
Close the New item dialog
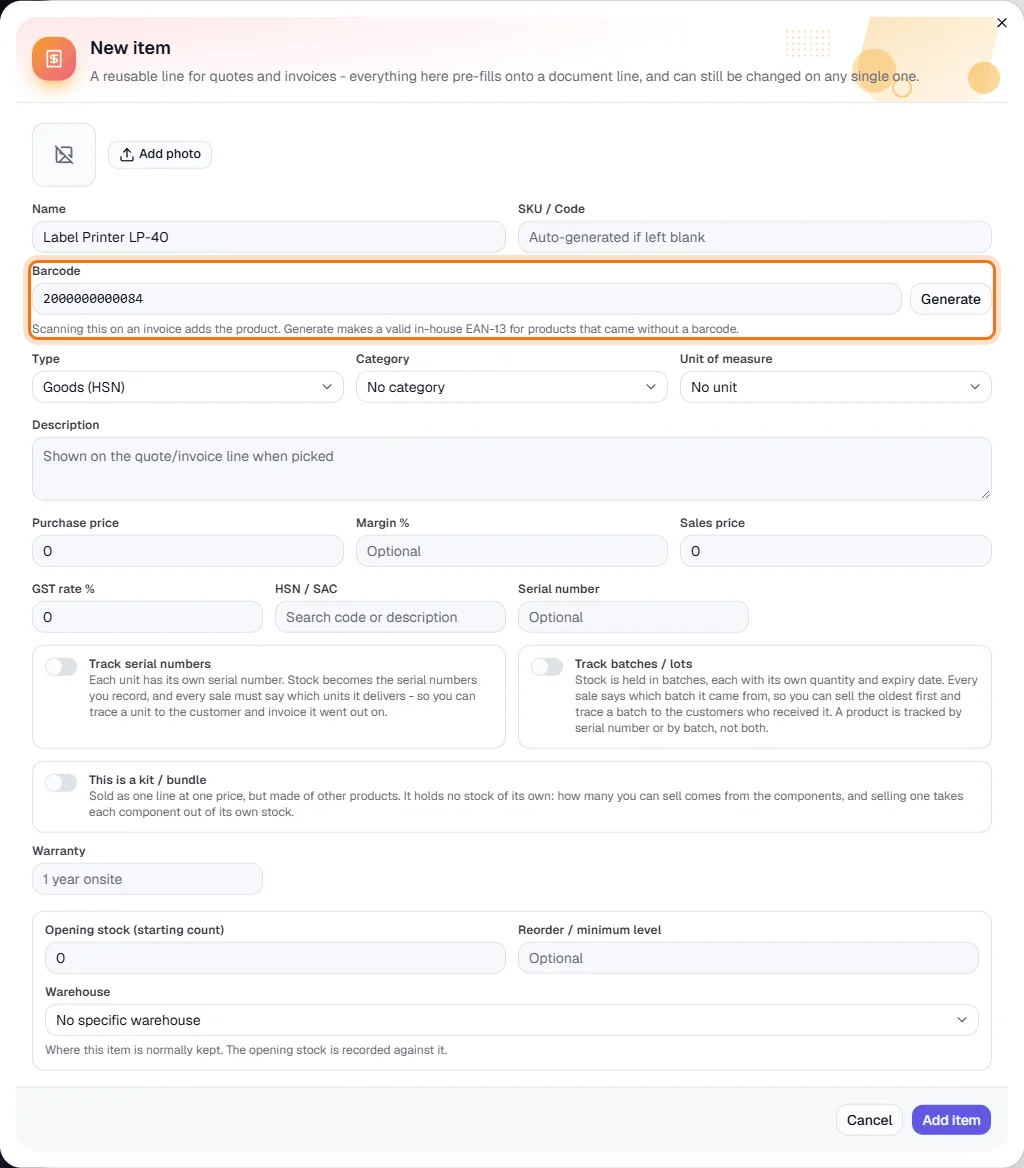tap(1002, 23)
